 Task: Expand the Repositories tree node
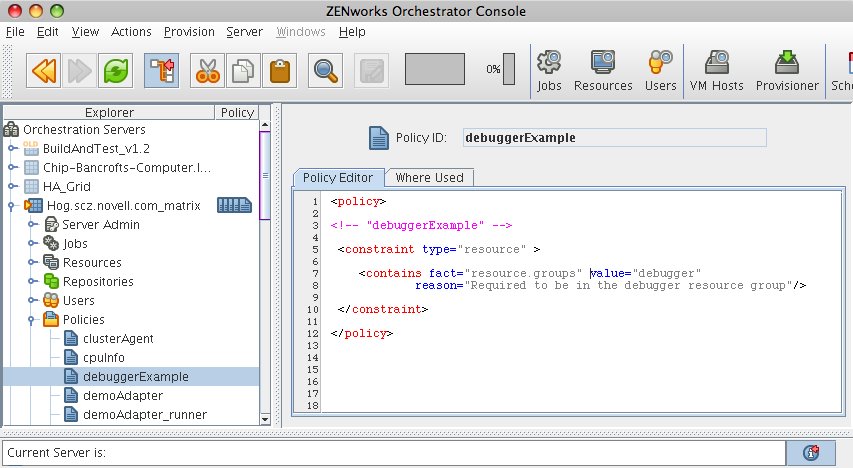[32, 282]
